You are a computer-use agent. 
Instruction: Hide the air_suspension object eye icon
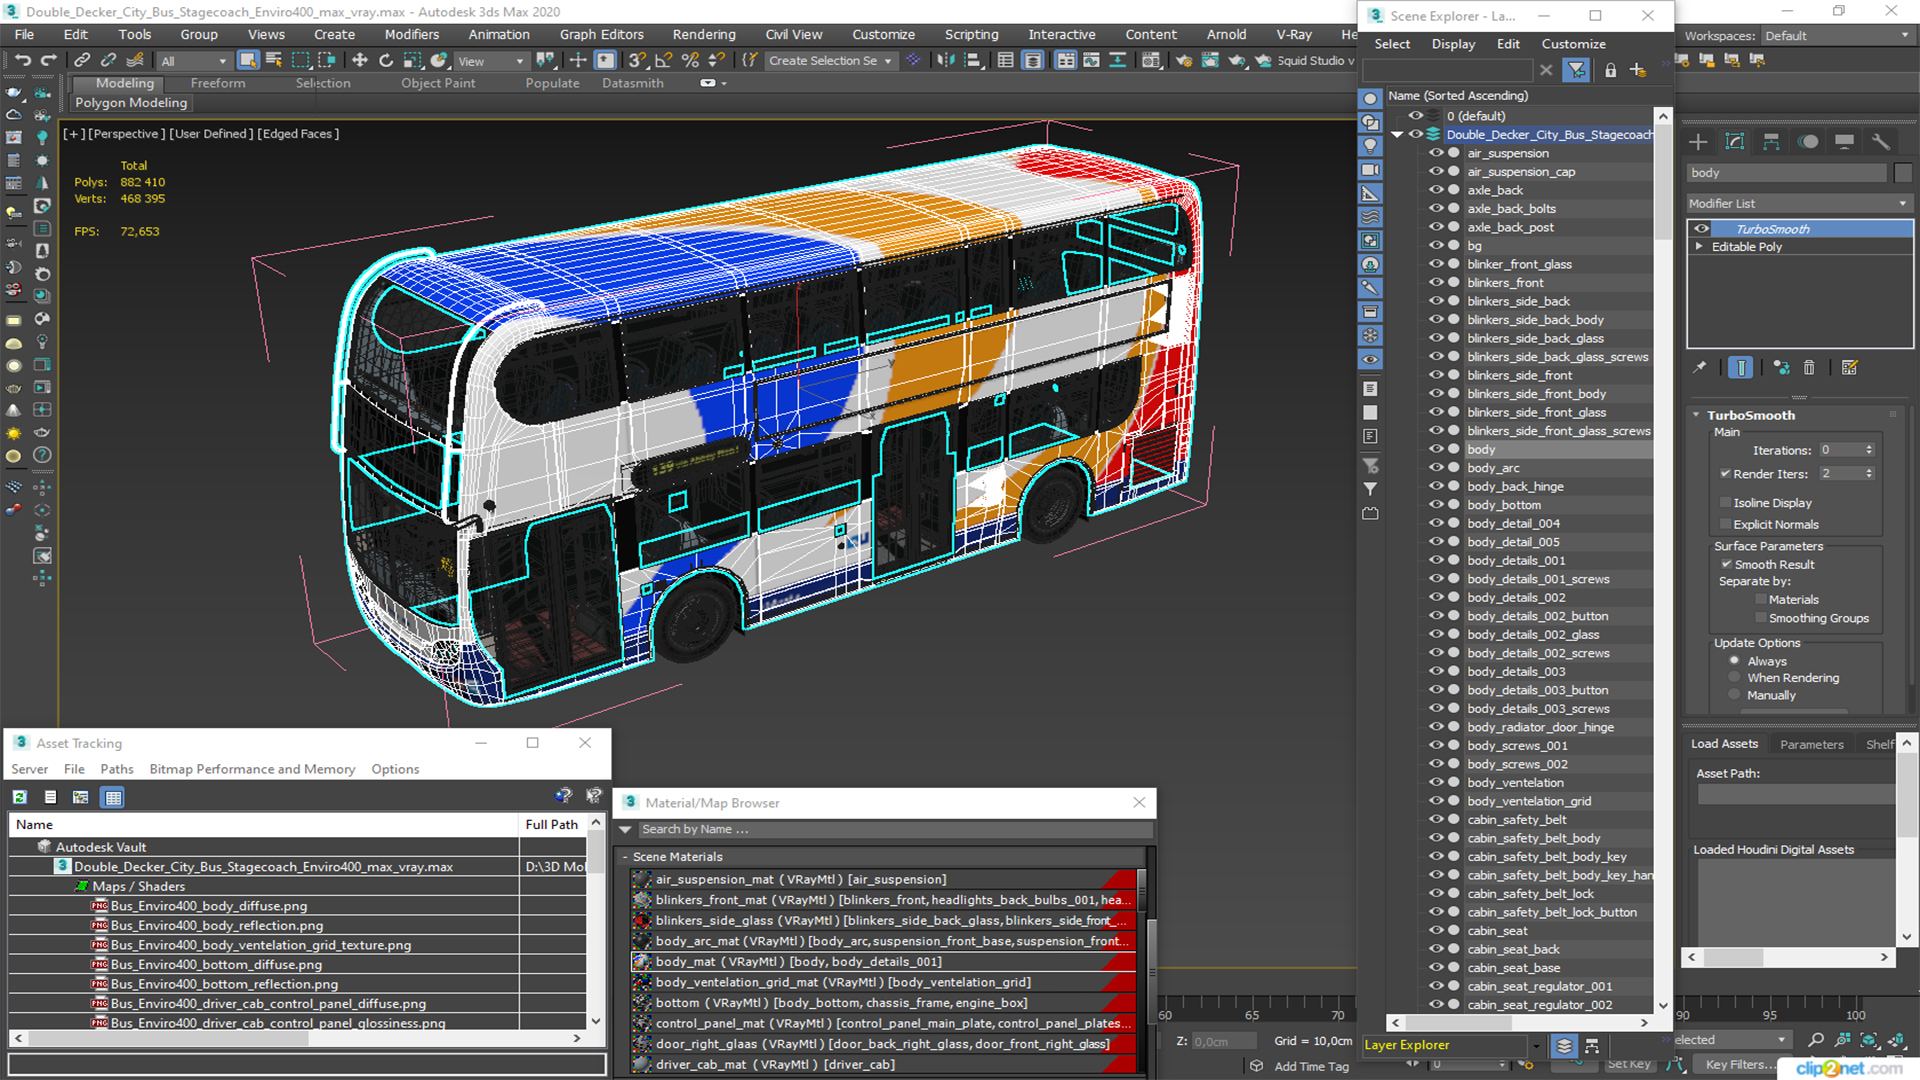click(1436, 153)
